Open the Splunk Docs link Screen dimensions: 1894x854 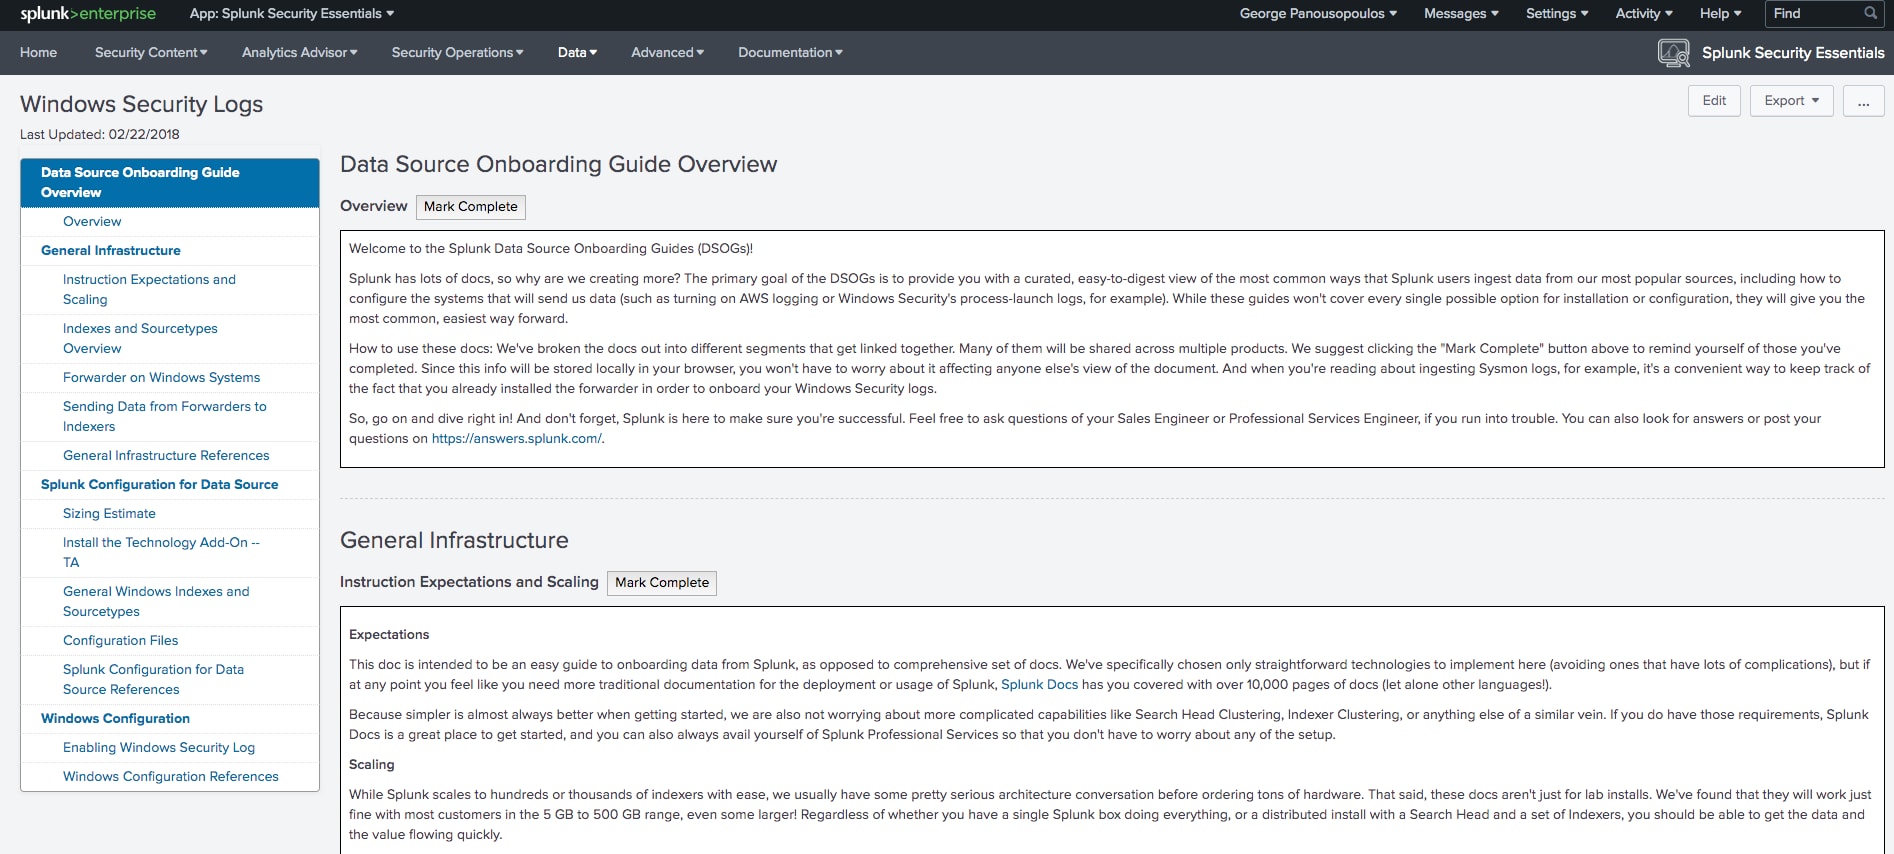(1039, 685)
